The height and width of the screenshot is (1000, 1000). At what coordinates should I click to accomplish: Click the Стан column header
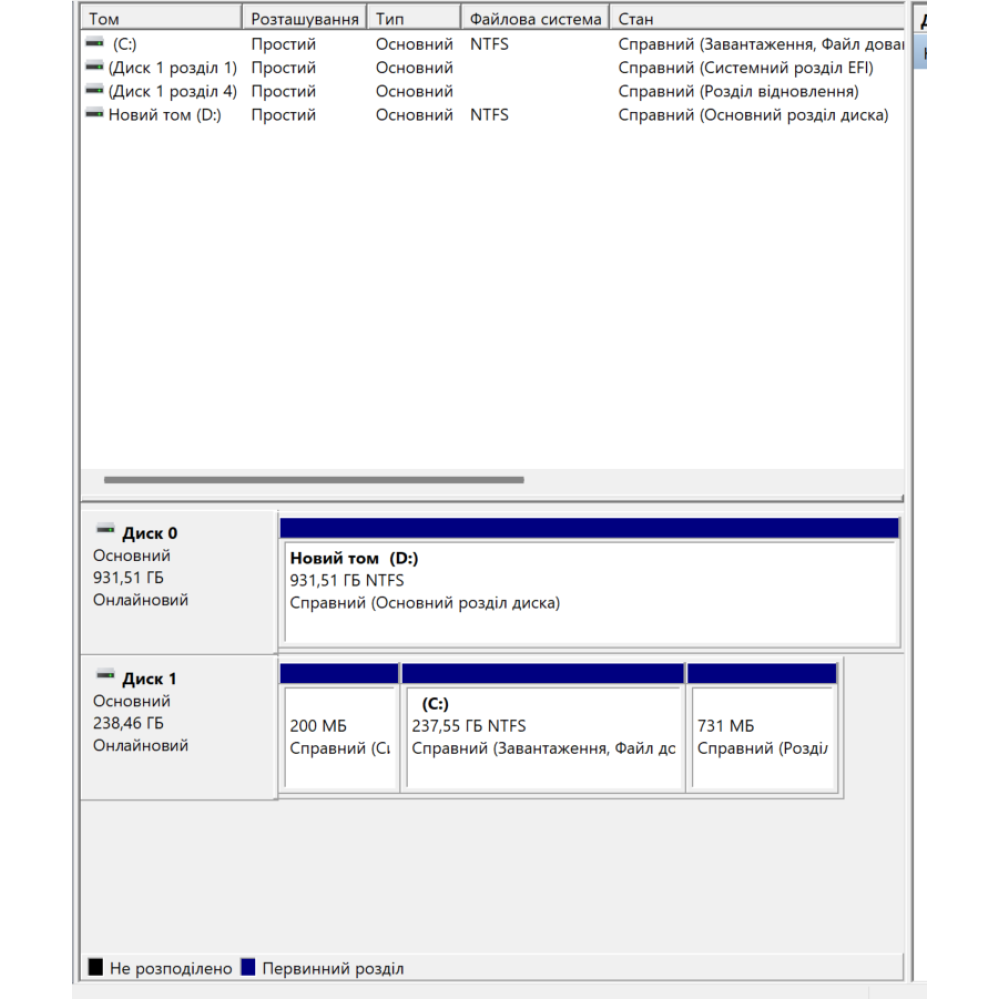[755, 19]
